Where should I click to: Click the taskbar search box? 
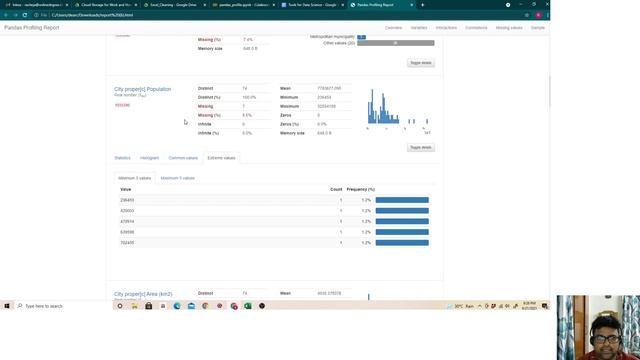(x=63, y=306)
